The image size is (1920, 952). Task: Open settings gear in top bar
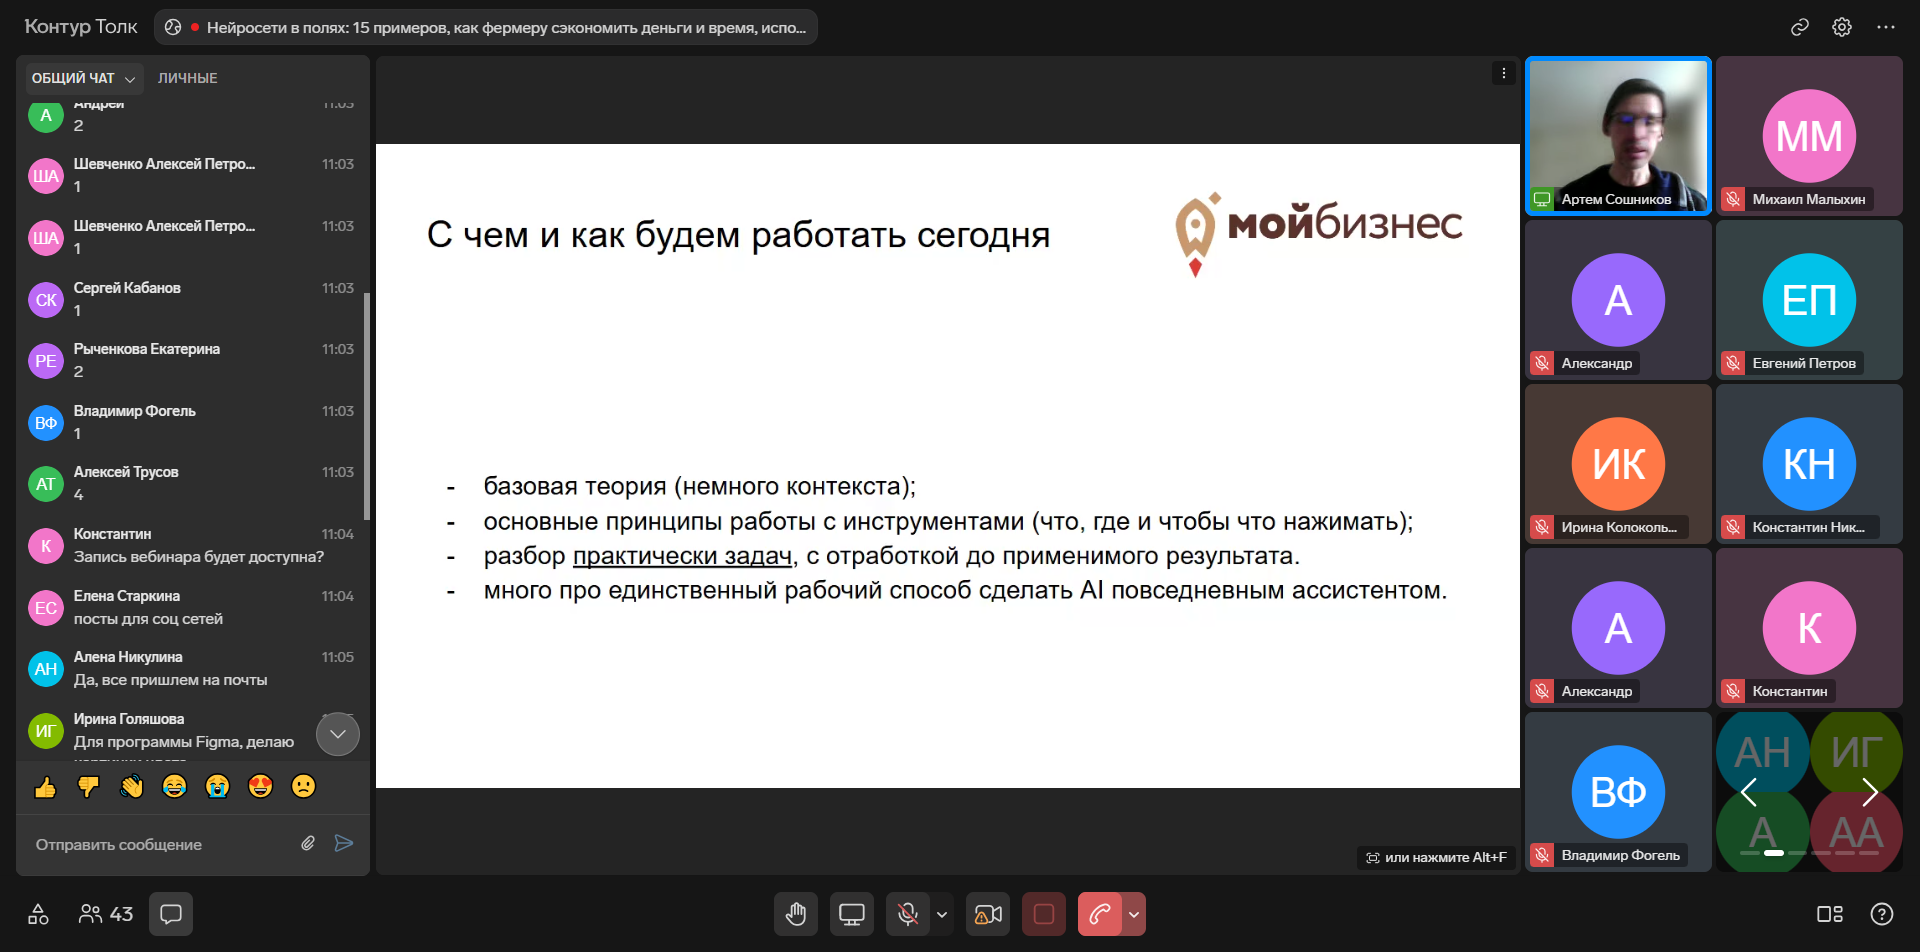point(1842,27)
